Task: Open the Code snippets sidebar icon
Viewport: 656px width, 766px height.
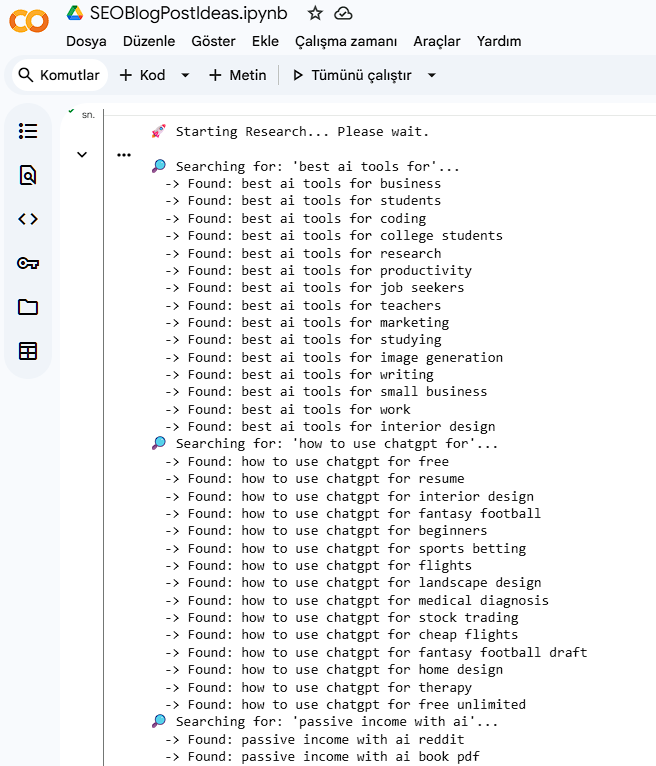Action: pos(28,219)
